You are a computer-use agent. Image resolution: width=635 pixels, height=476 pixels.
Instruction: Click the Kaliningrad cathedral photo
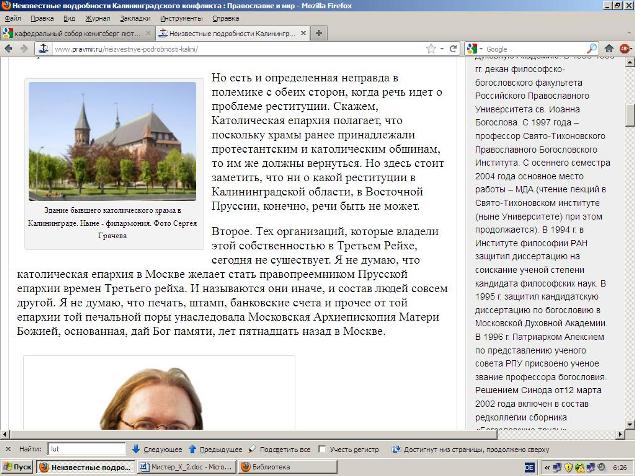click(x=112, y=141)
